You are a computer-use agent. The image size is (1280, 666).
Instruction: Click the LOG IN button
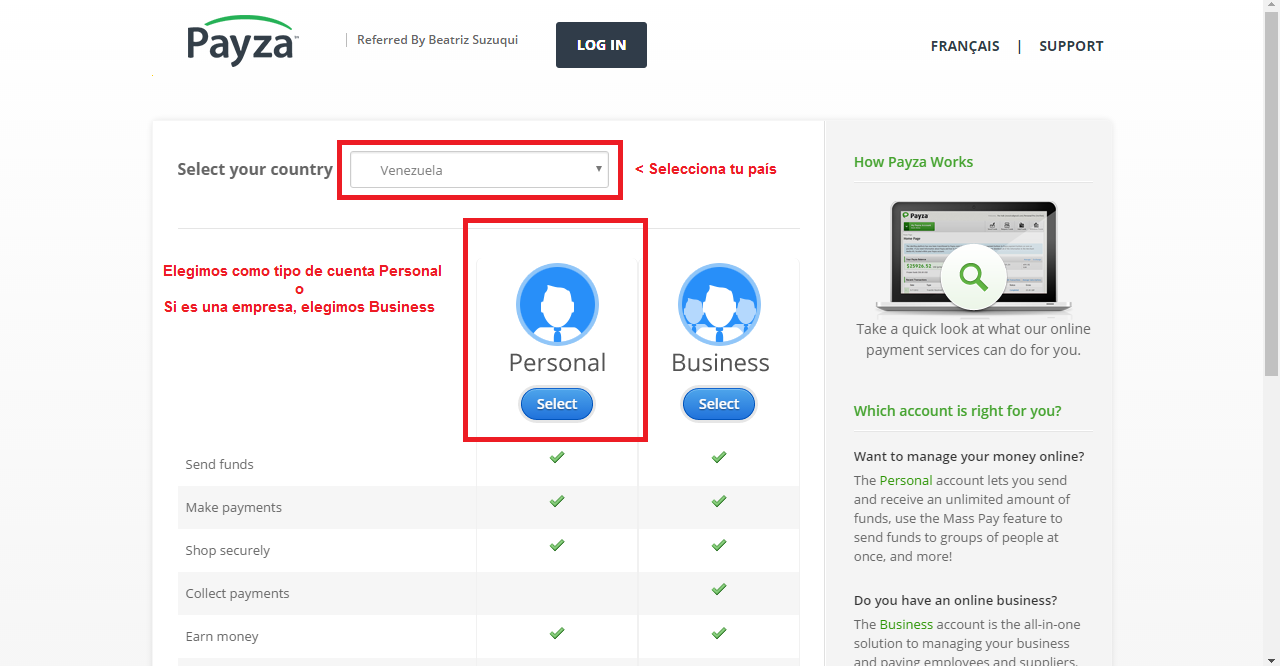[x=601, y=44]
